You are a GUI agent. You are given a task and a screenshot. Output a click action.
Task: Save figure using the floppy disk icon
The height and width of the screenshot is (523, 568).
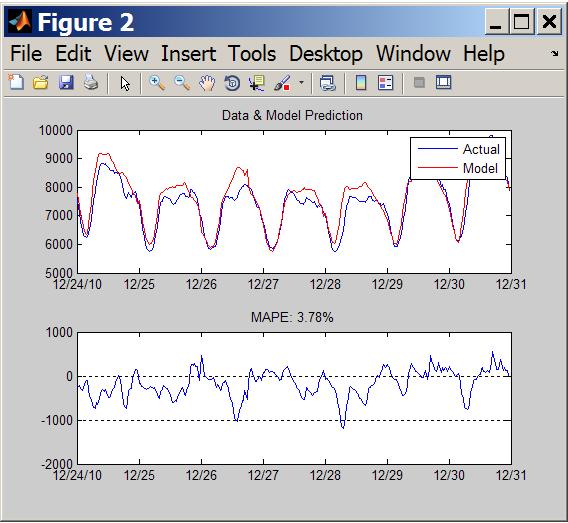pos(66,82)
